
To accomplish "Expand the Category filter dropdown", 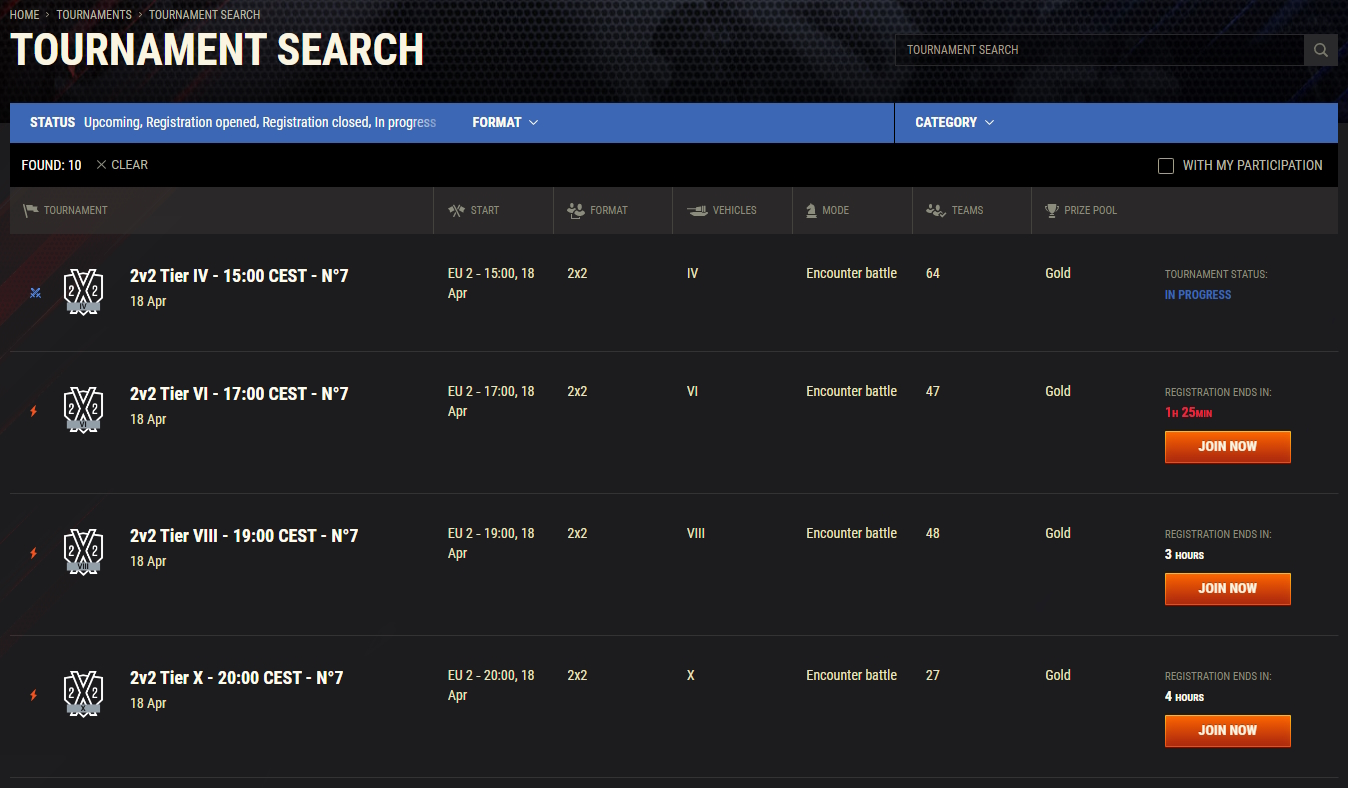I will coord(954,122).
